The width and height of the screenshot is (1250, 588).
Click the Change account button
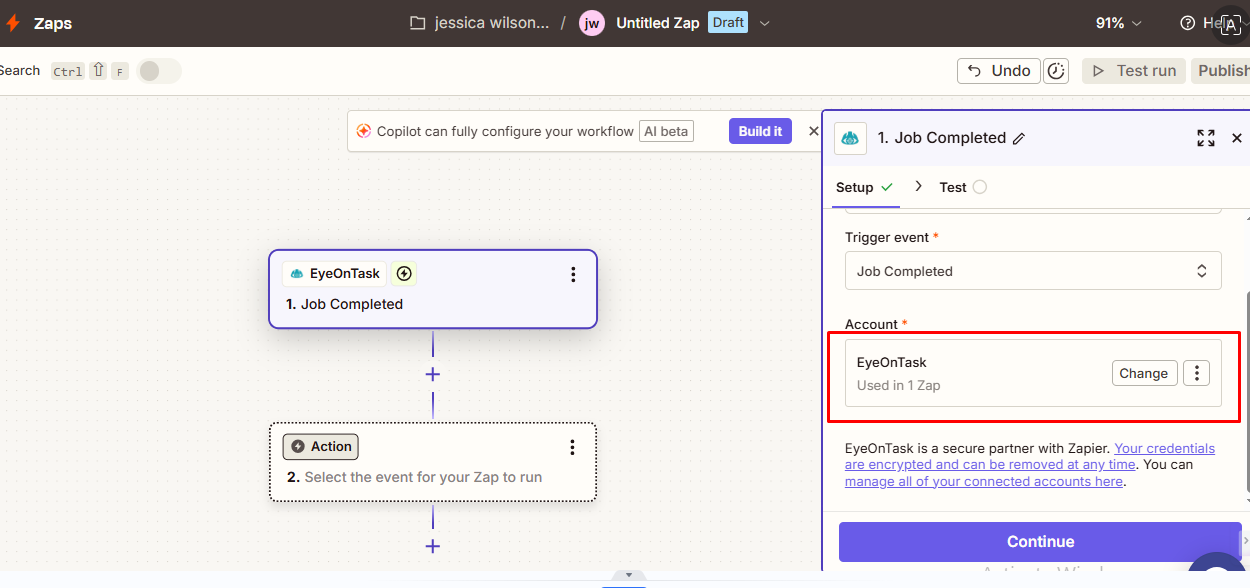click(1143, 373)
